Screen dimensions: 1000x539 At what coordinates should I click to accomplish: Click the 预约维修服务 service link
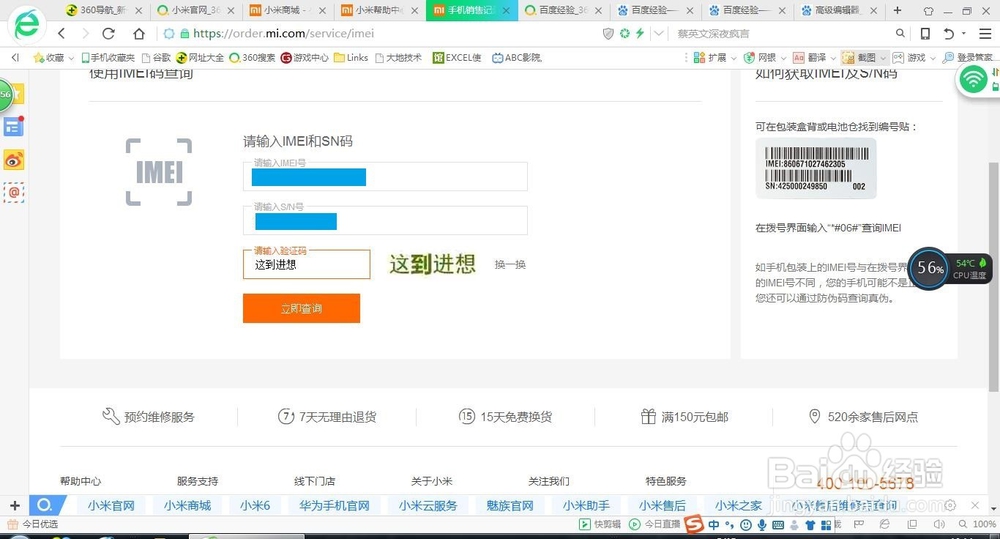click(148, 417)
